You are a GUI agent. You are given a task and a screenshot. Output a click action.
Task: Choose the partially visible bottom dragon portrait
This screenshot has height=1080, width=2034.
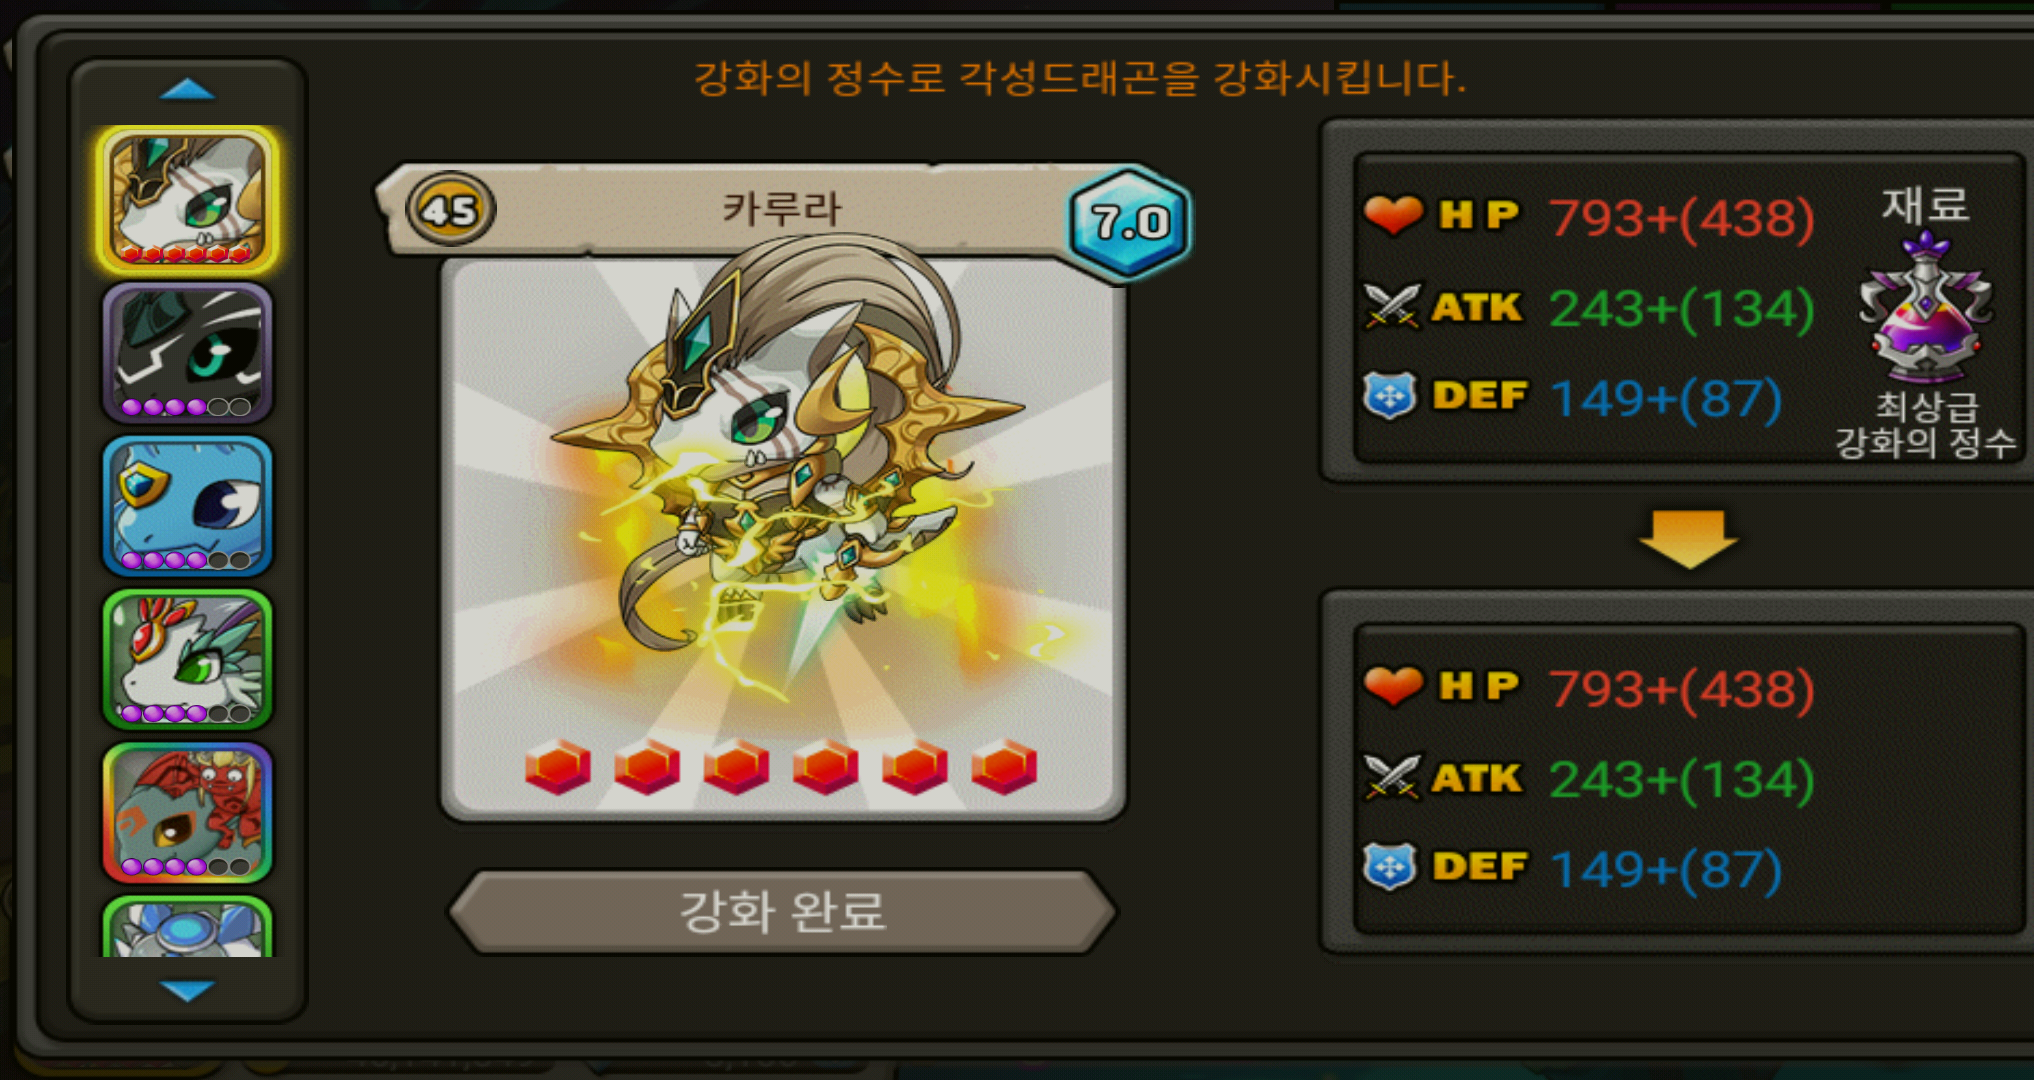point(188,927)
